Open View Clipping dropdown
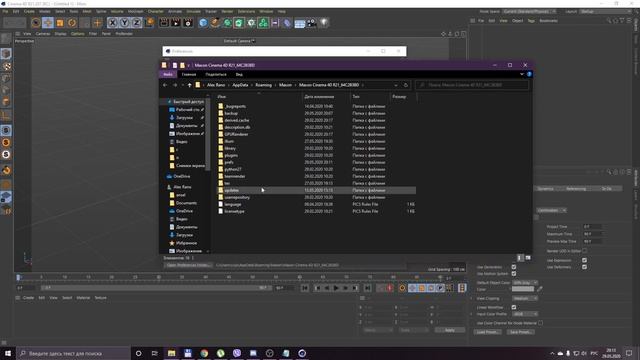This screenshot has height=360, width=640. pos(525,298)
